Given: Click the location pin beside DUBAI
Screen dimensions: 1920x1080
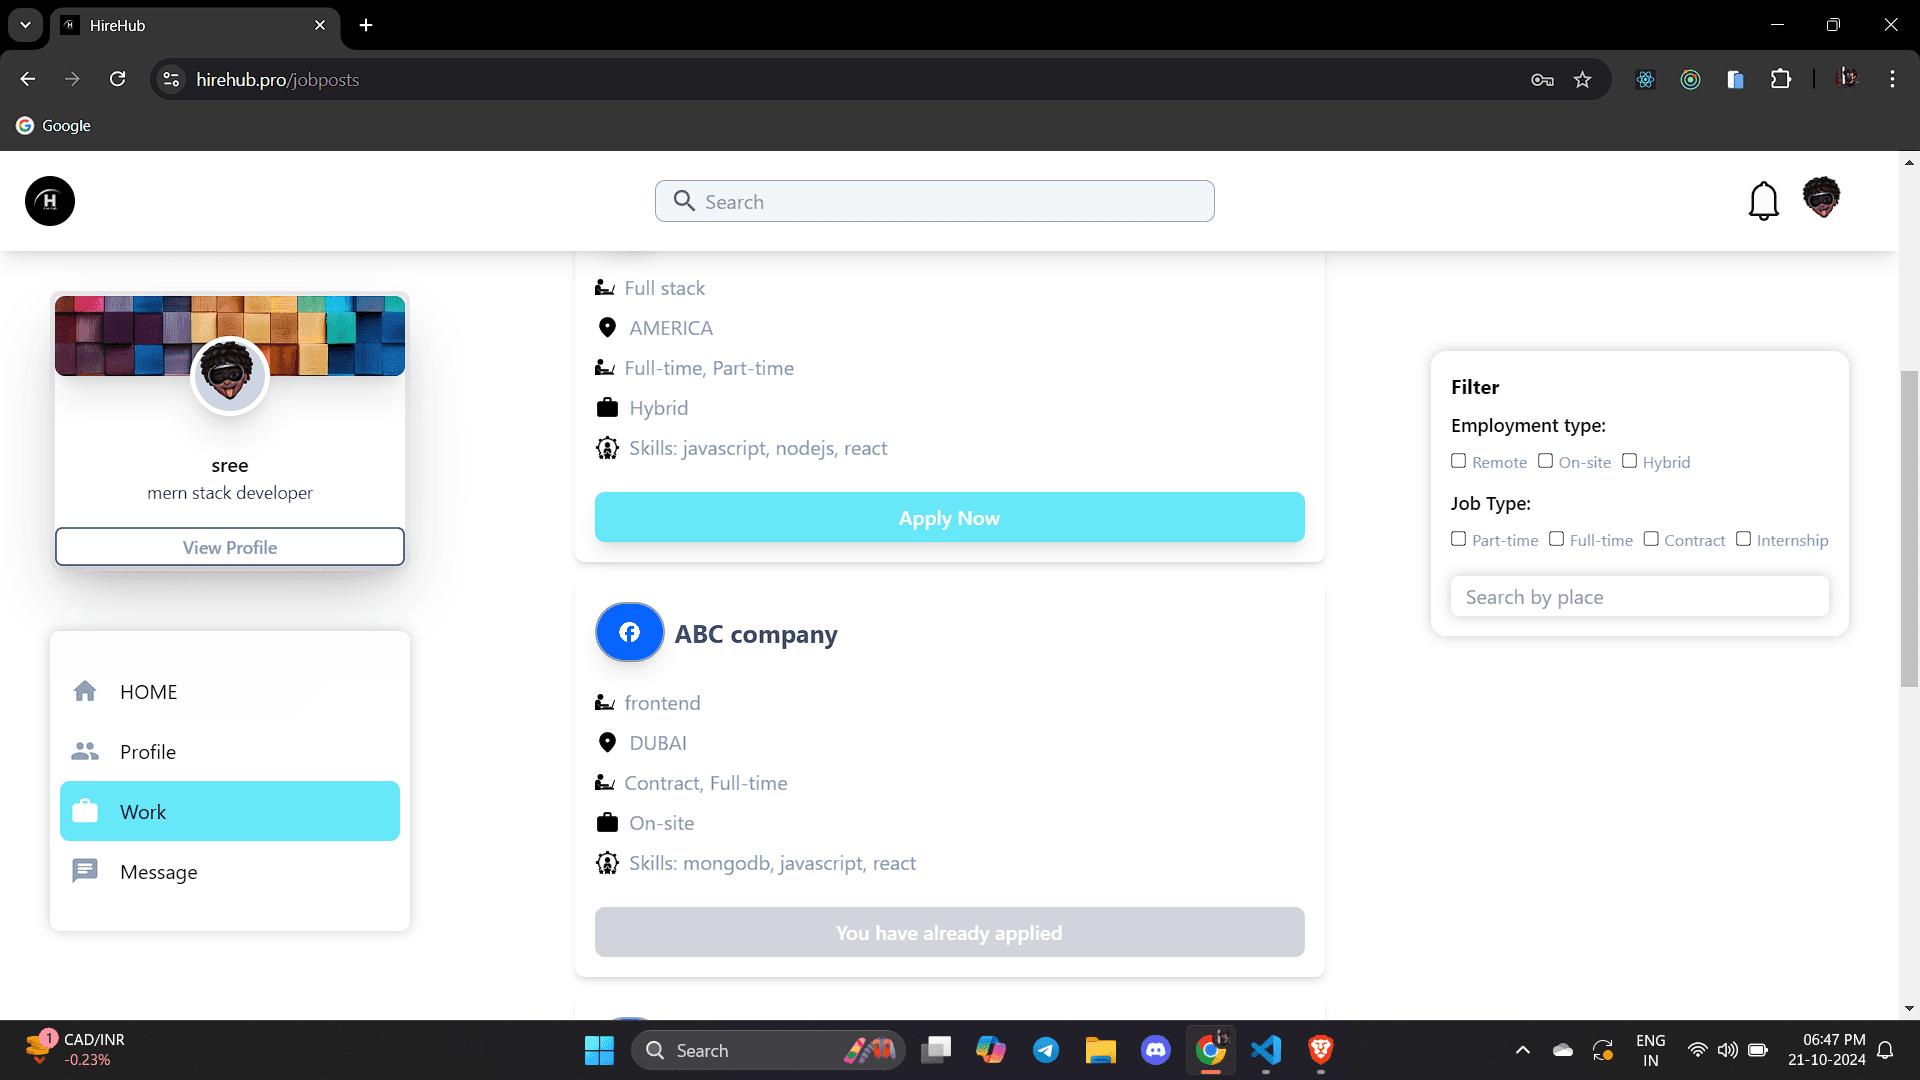Looking at the screenshot, I should tap(607, 743).
